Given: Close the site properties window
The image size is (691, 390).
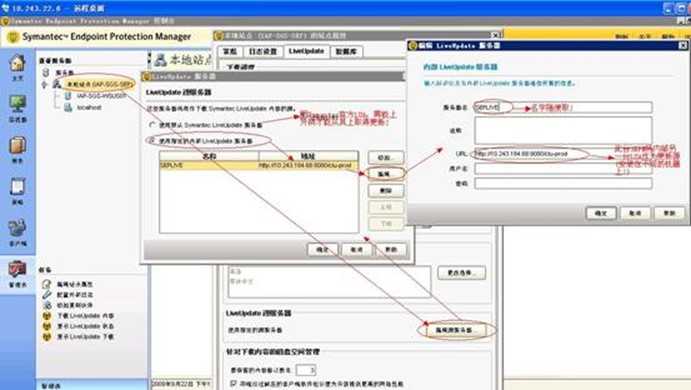Looking at the screenshot, I should point(496,35).
